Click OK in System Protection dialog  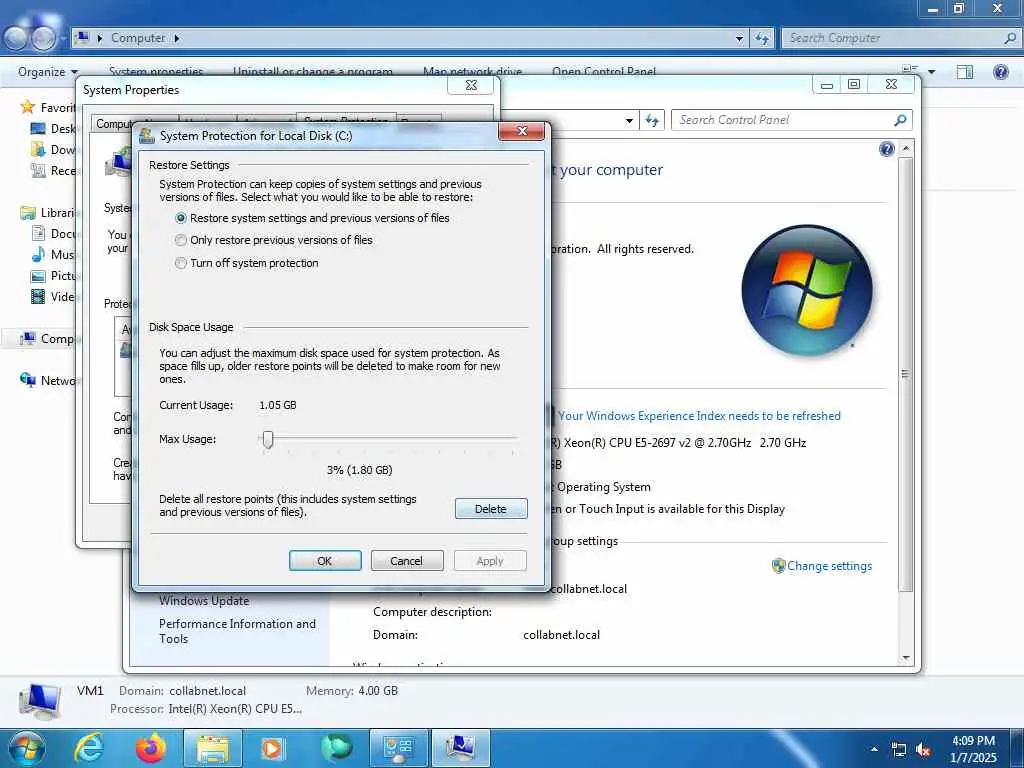point(325,561)
